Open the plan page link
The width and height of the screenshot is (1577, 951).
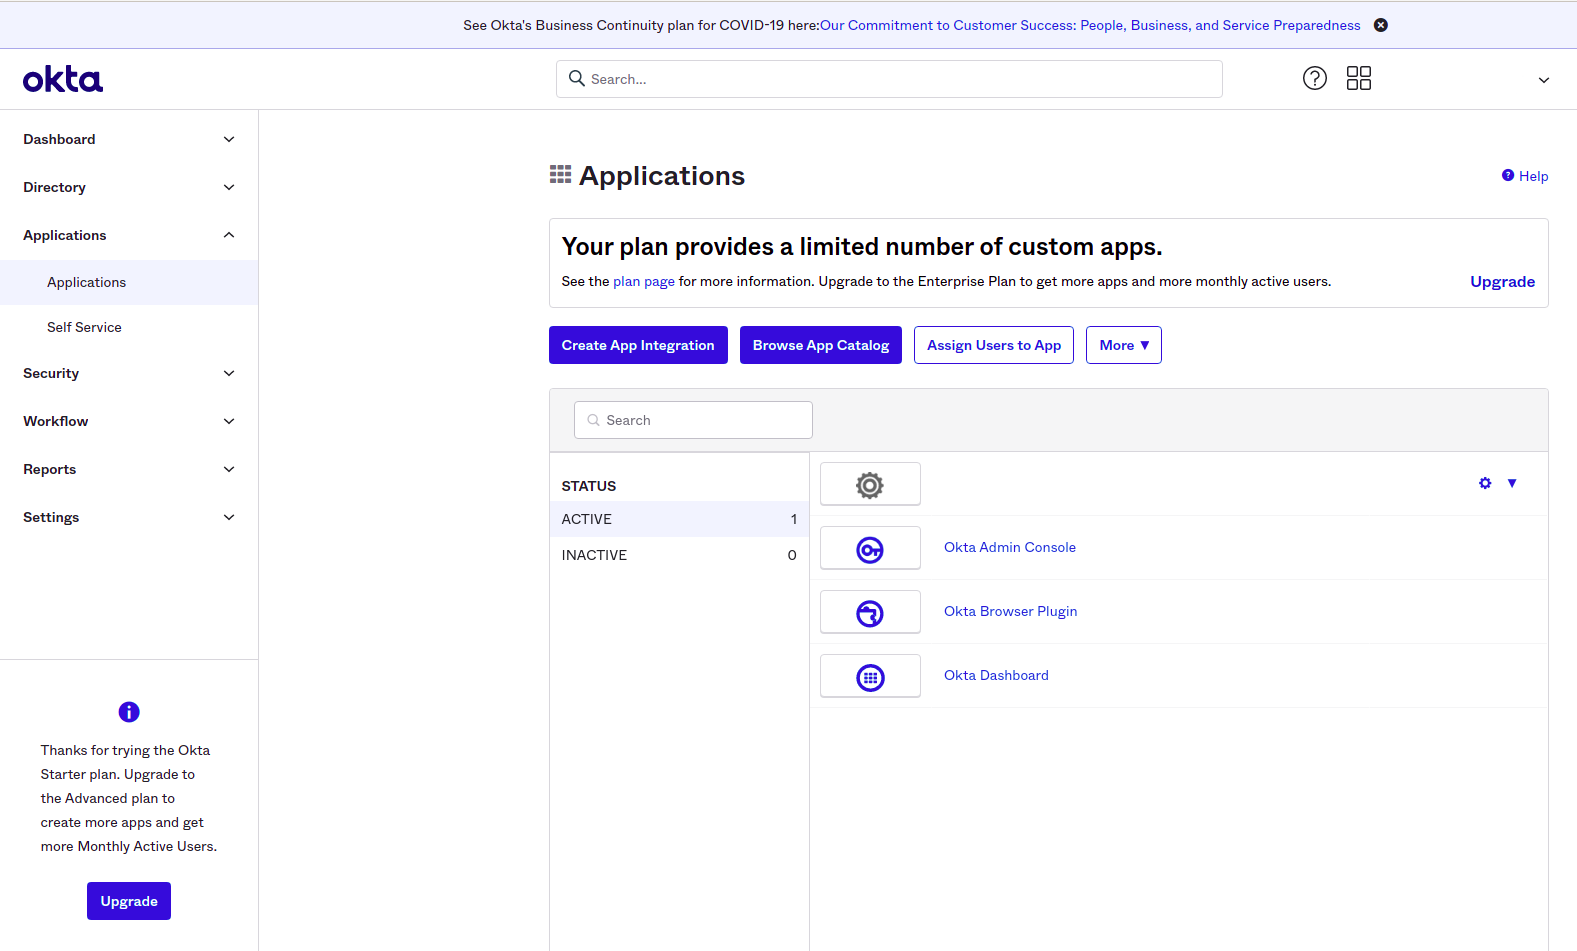pos(644,282)
